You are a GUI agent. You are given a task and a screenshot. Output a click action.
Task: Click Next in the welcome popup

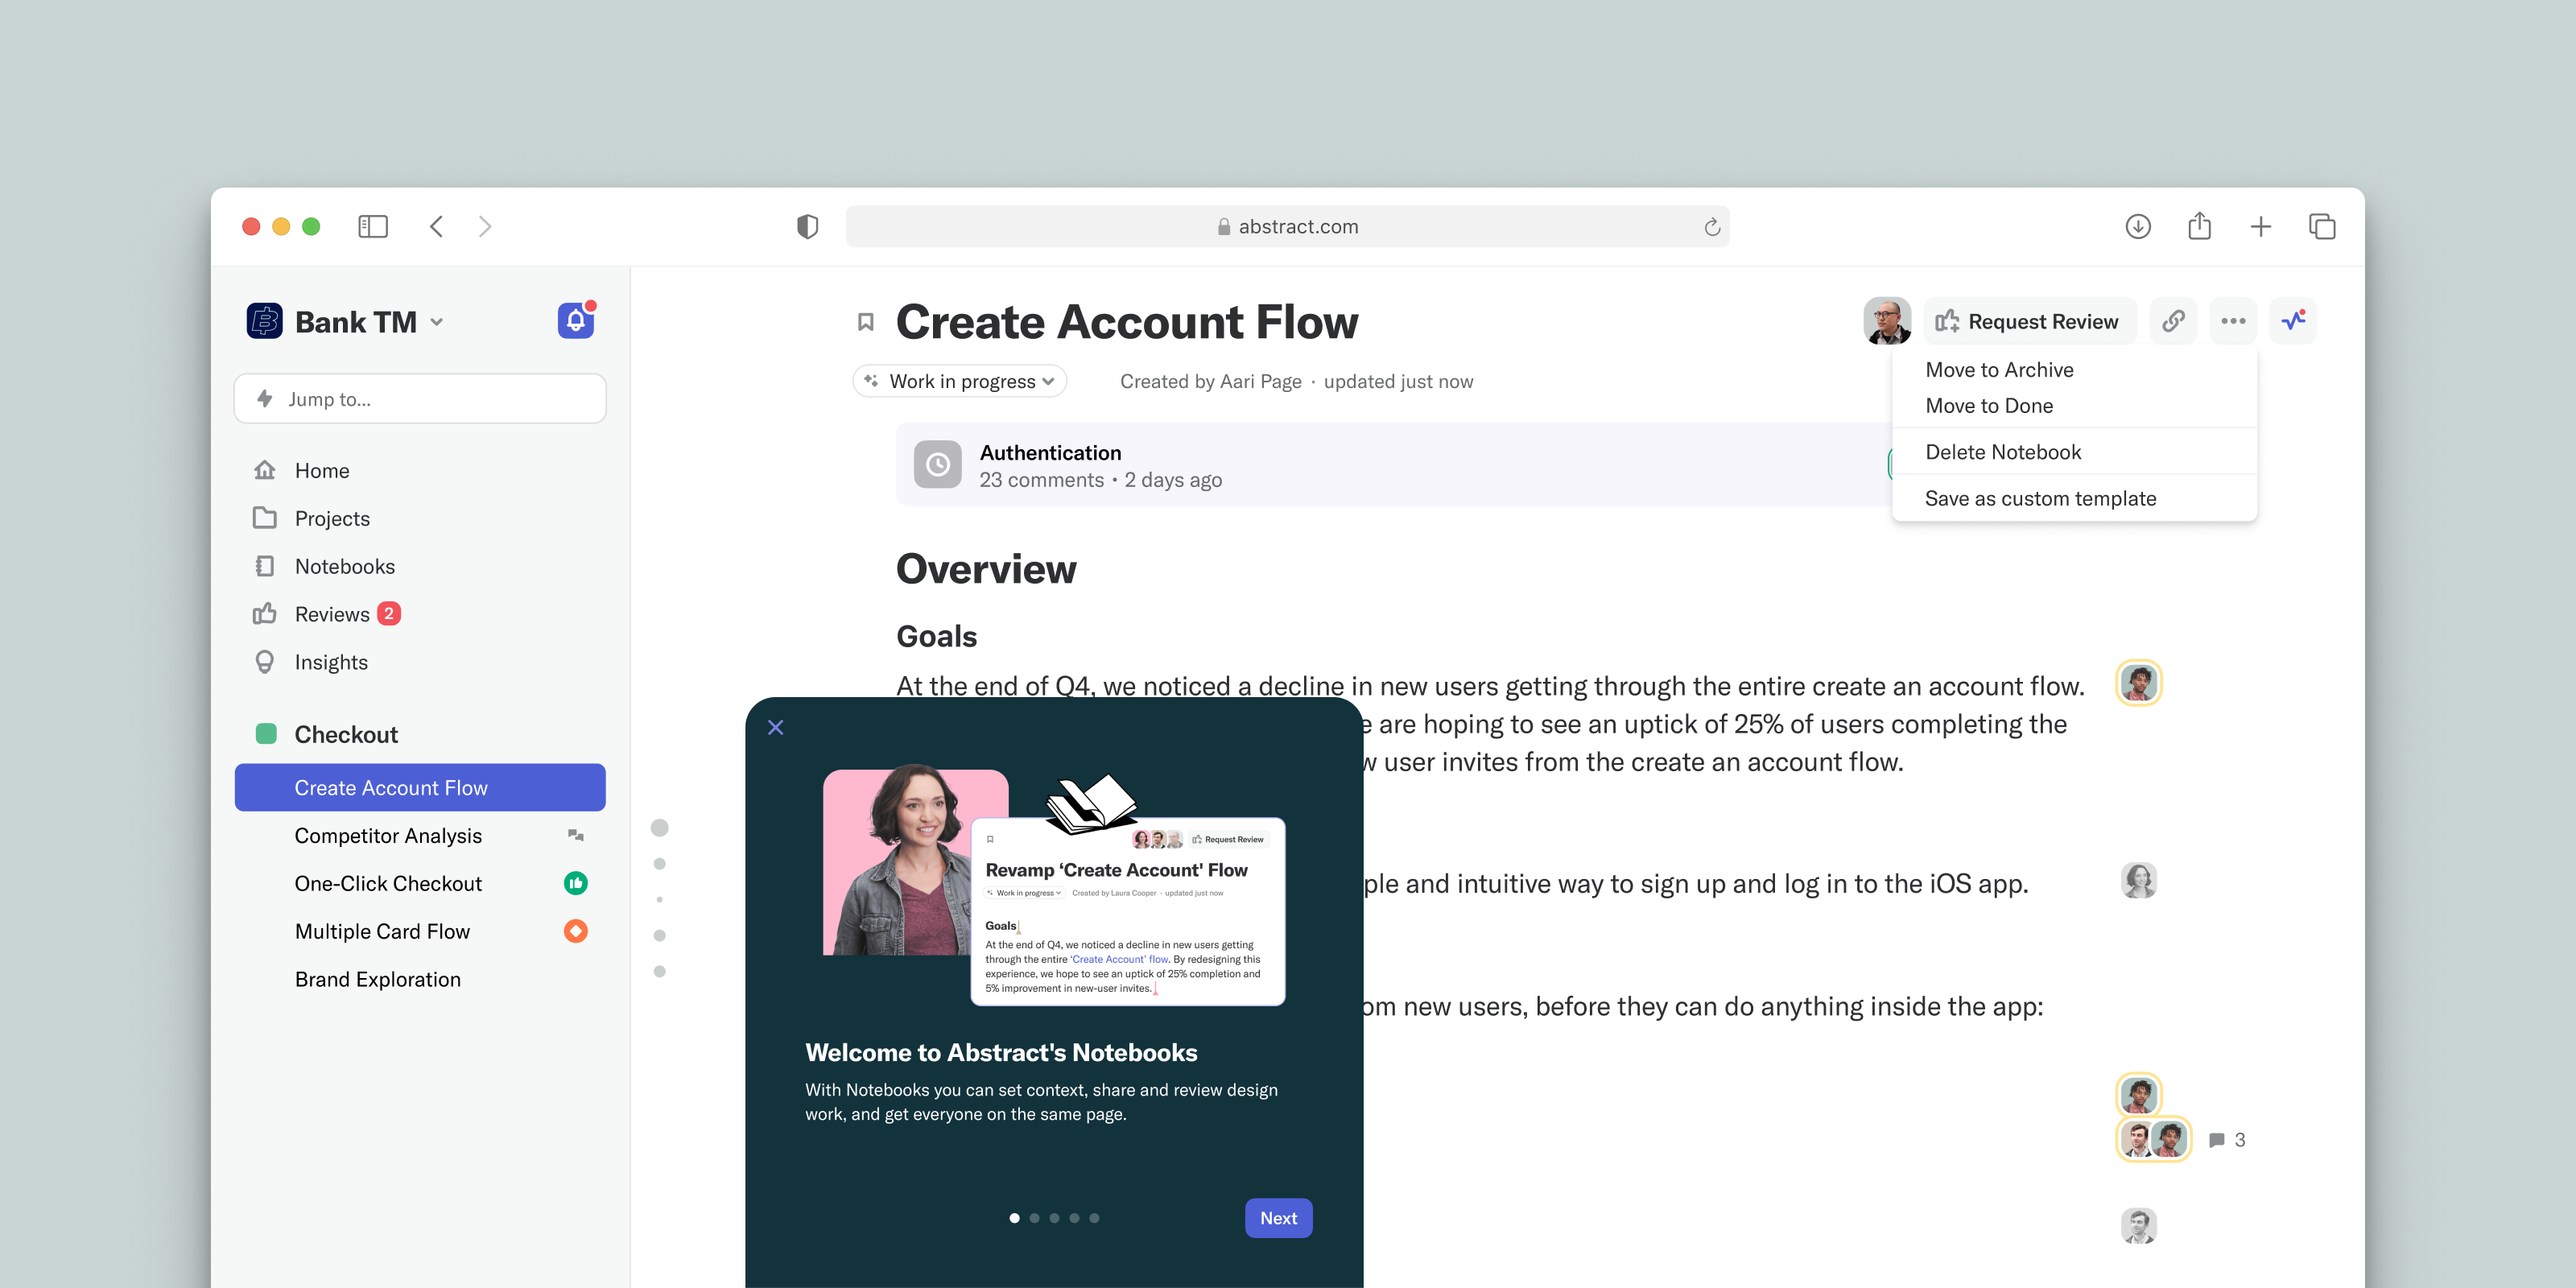point(1278,1218)
